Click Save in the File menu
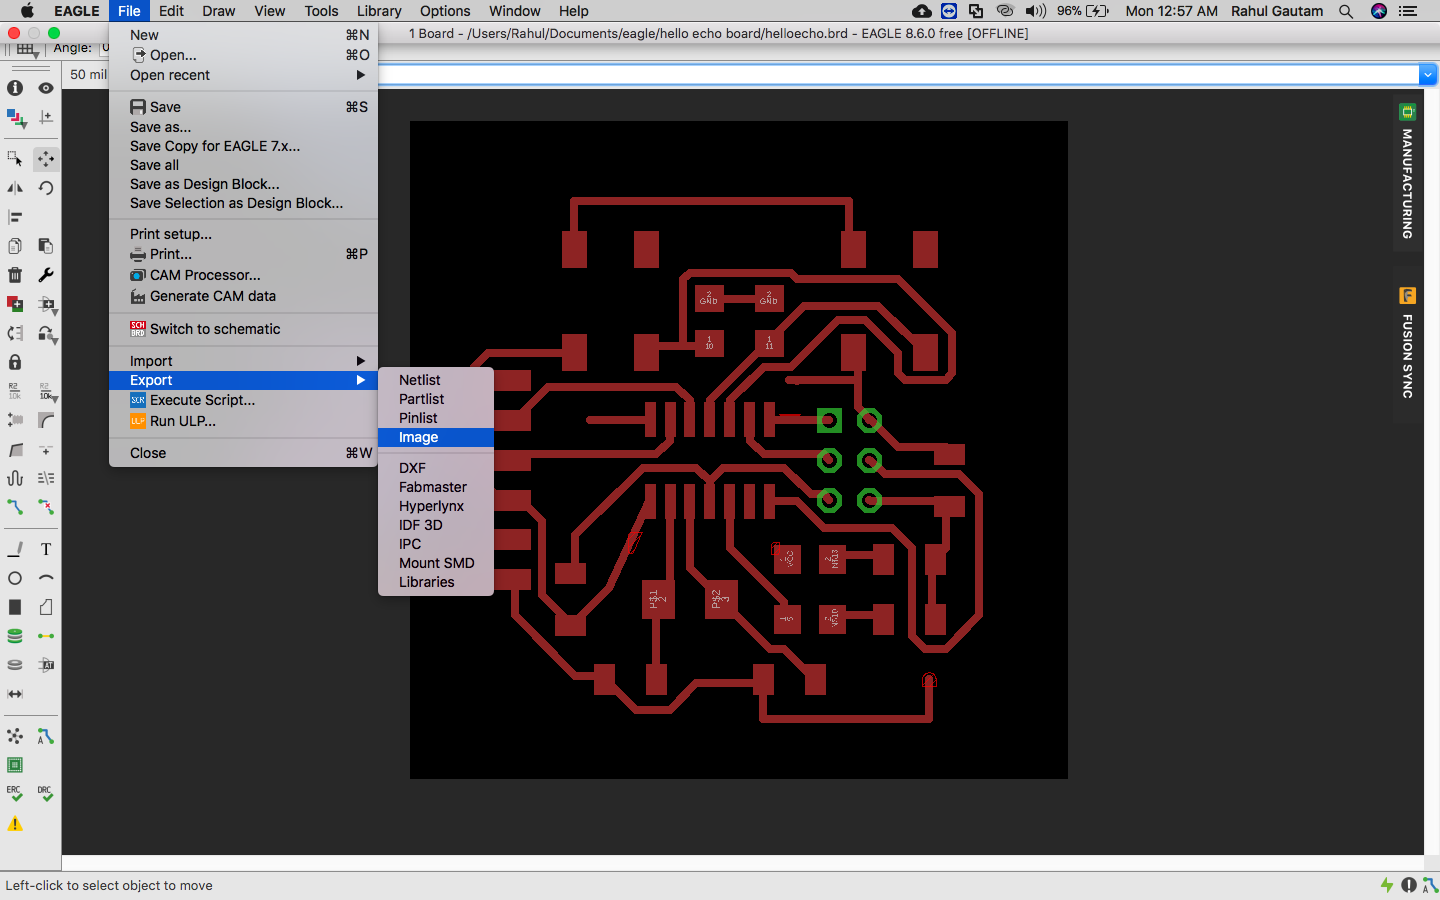Viewport: 1440px width, 900px height. (243, 107)
